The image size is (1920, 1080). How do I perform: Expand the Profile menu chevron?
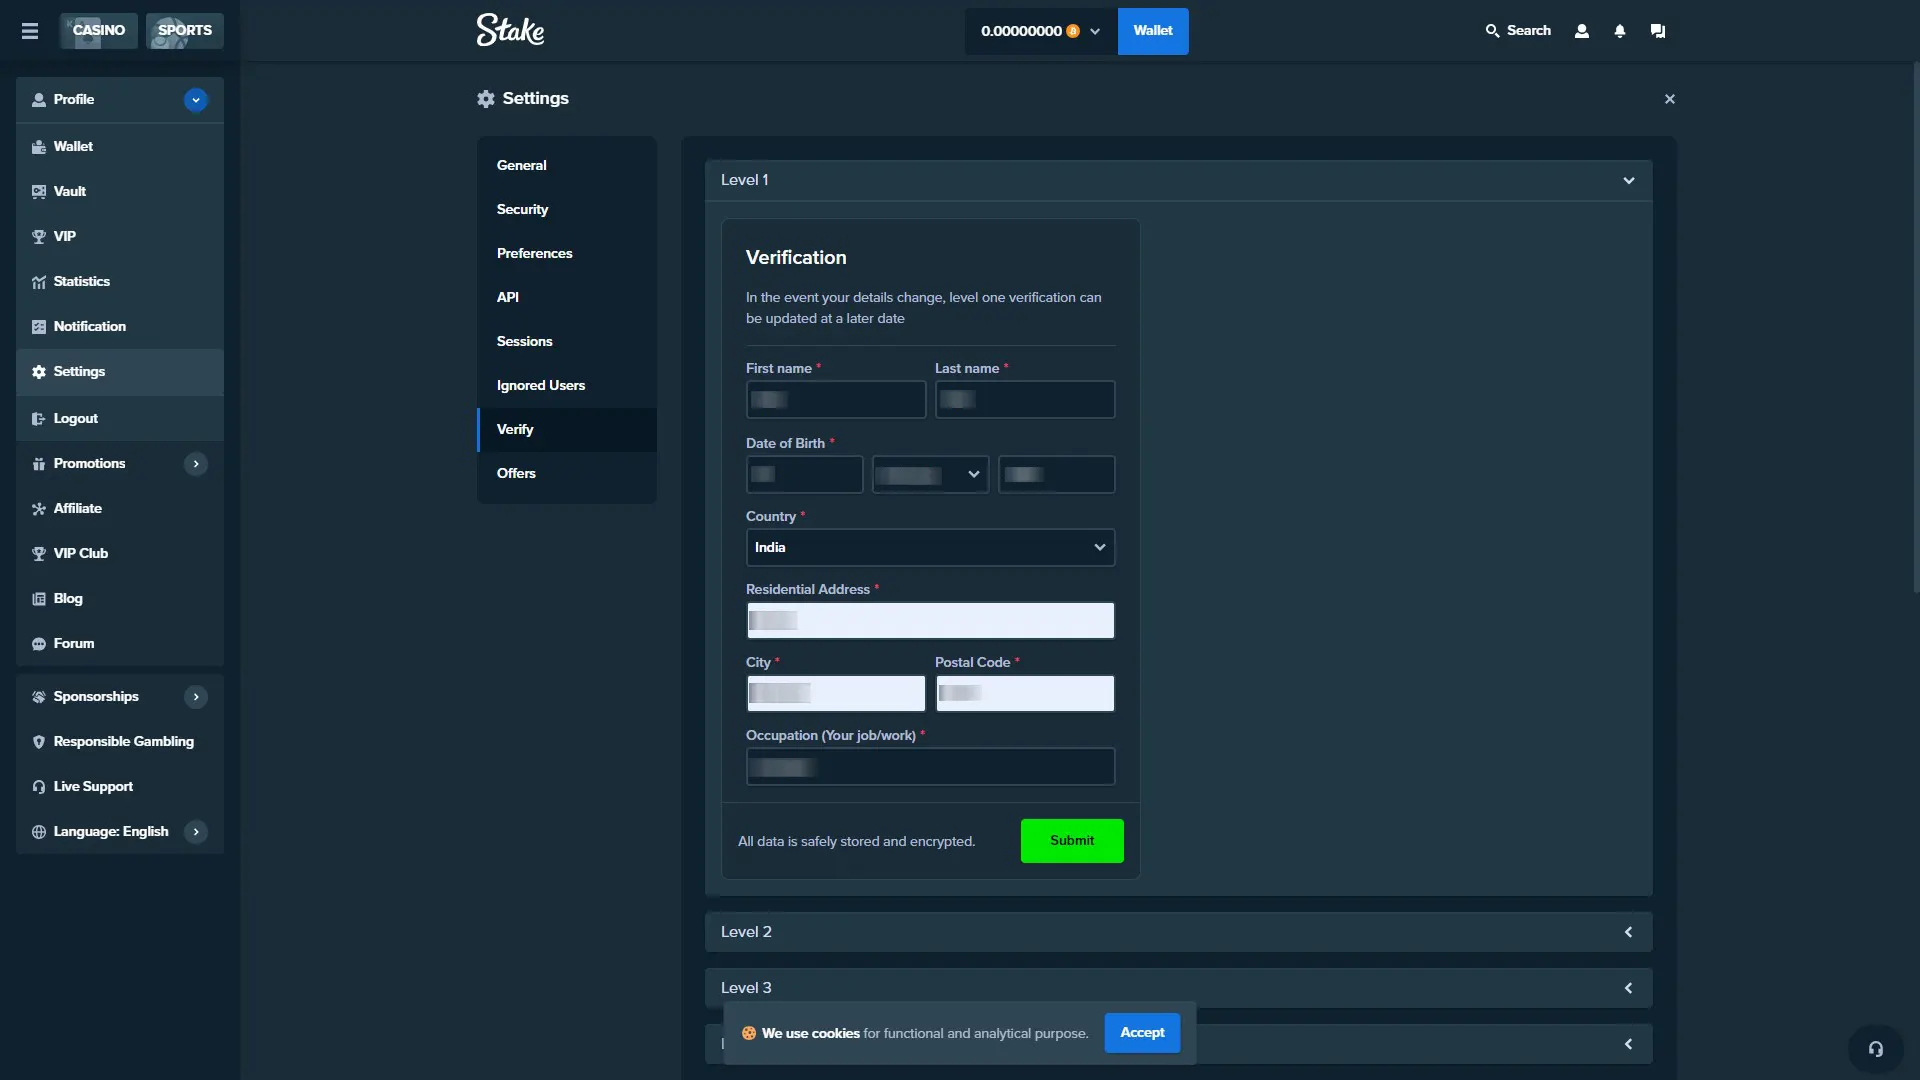pyautogui.click(x=195, y=99)
